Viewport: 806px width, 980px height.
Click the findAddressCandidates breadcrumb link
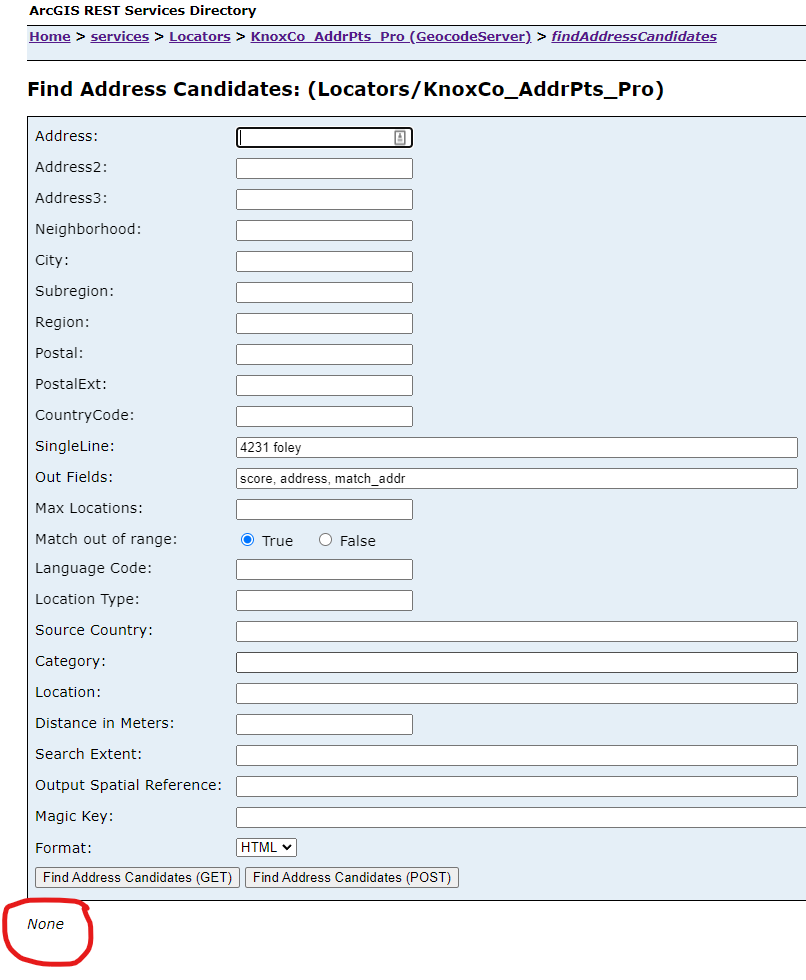634,36
